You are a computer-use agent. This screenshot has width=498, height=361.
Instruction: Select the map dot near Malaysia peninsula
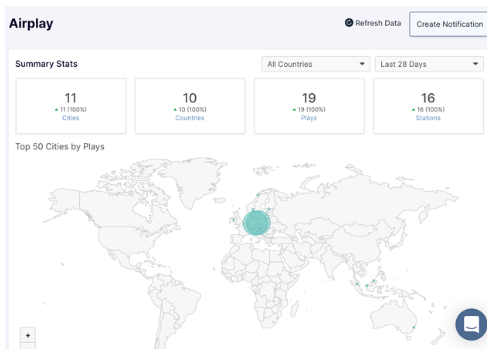tap(357, 284)
